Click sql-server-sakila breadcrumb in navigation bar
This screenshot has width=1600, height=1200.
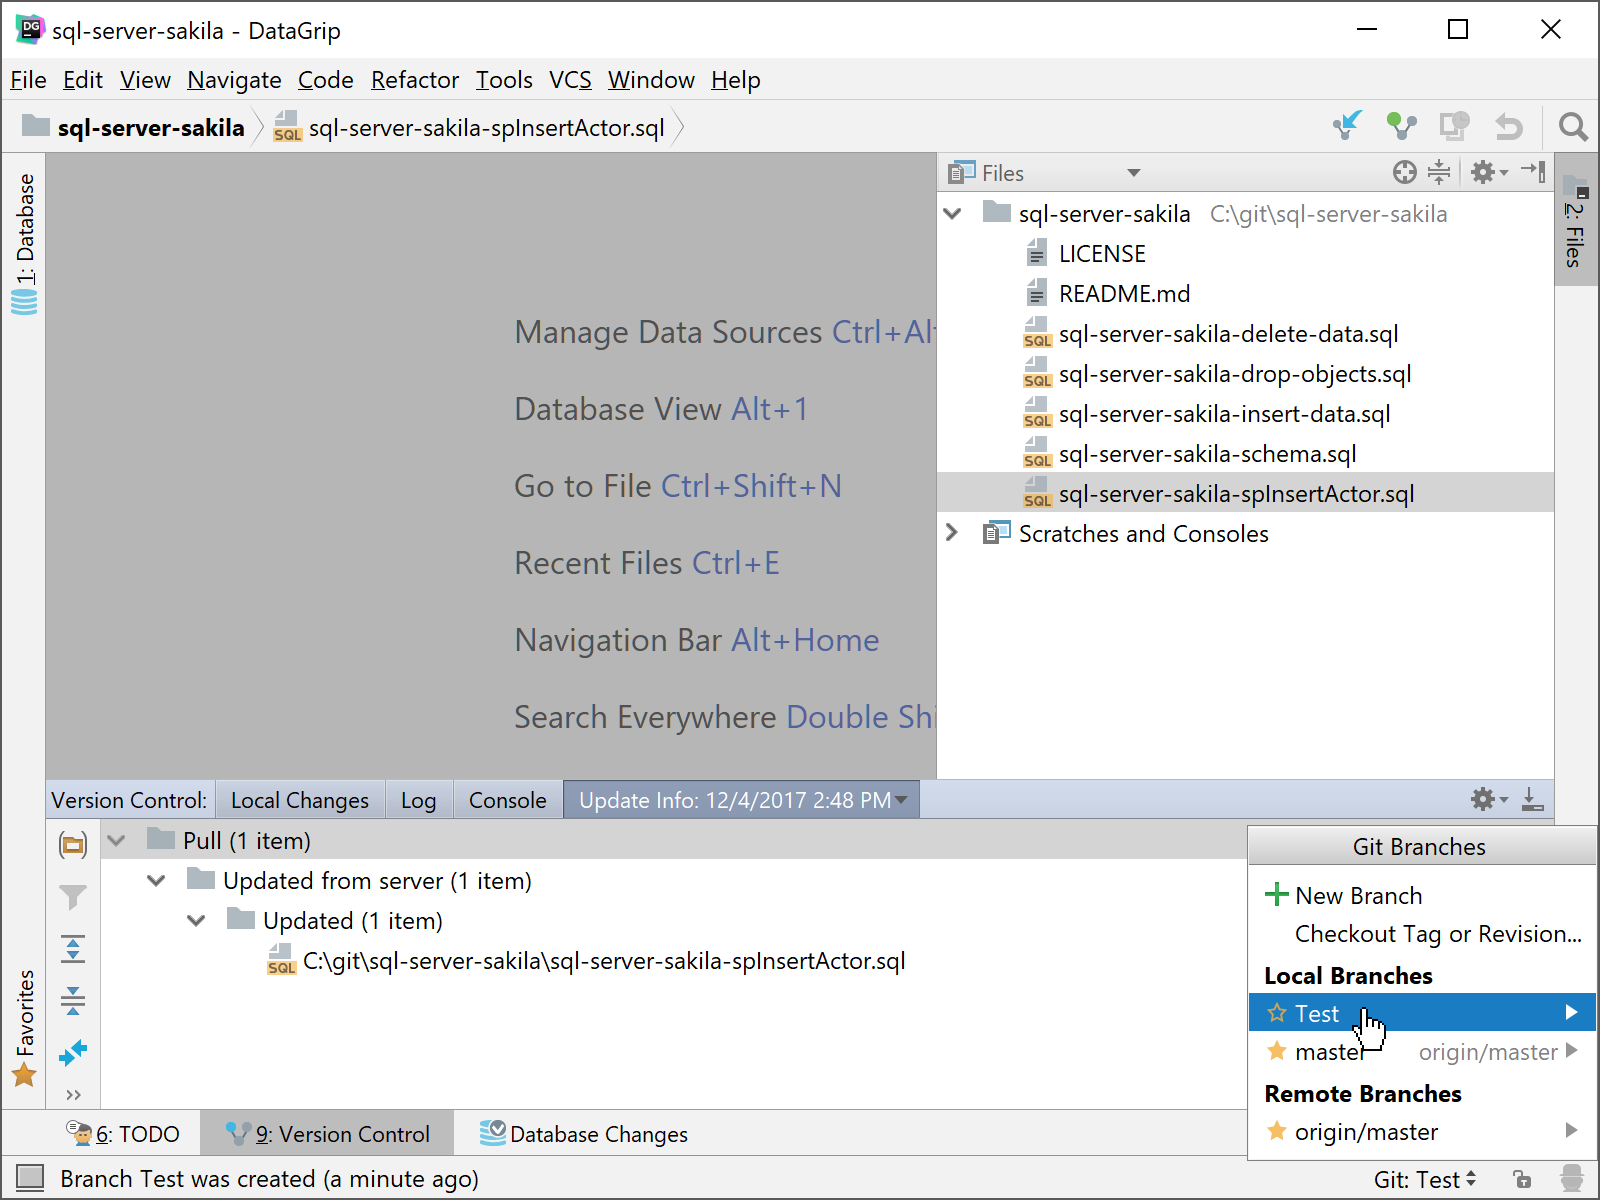[x=134, y=127]
